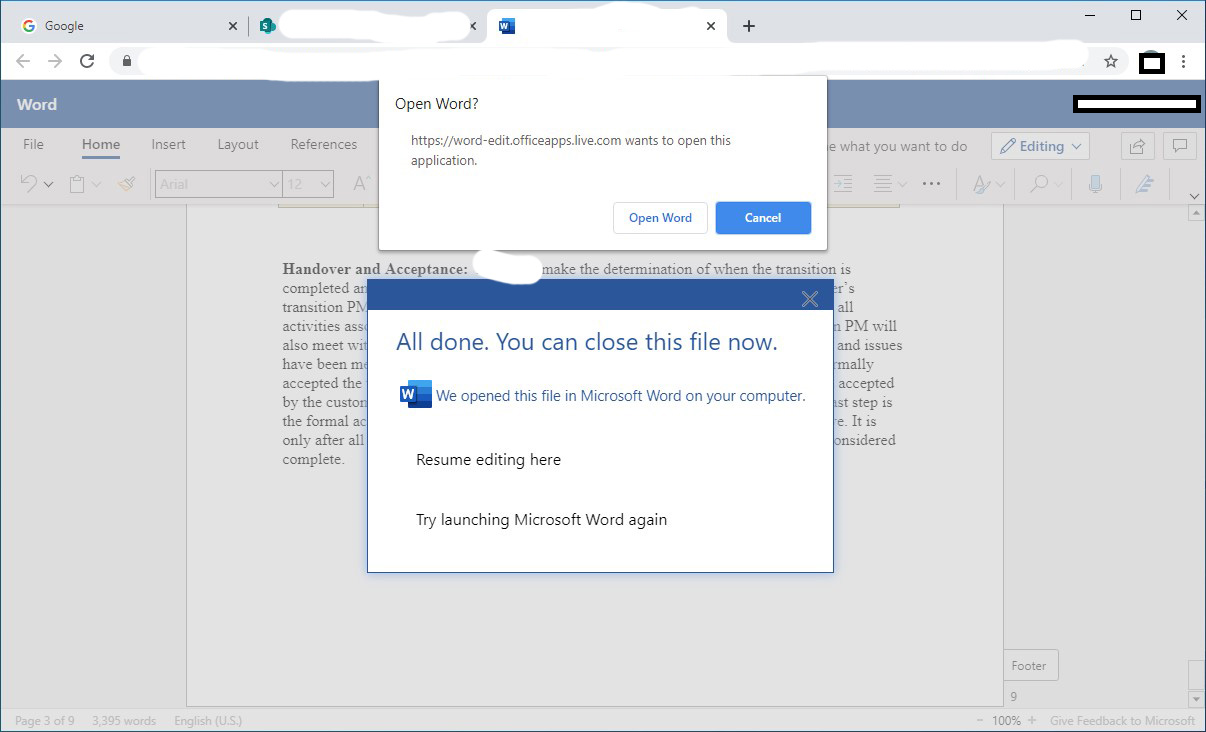Click the Grow Font icon
This screenshot has height=732, width=1206.
(362, 184)
